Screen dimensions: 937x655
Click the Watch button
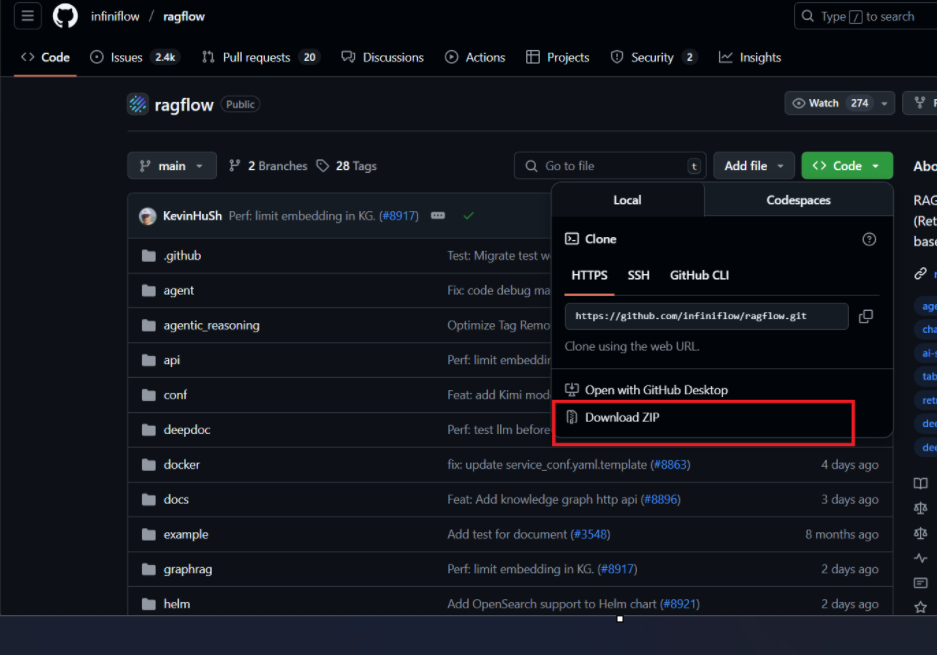830,103
